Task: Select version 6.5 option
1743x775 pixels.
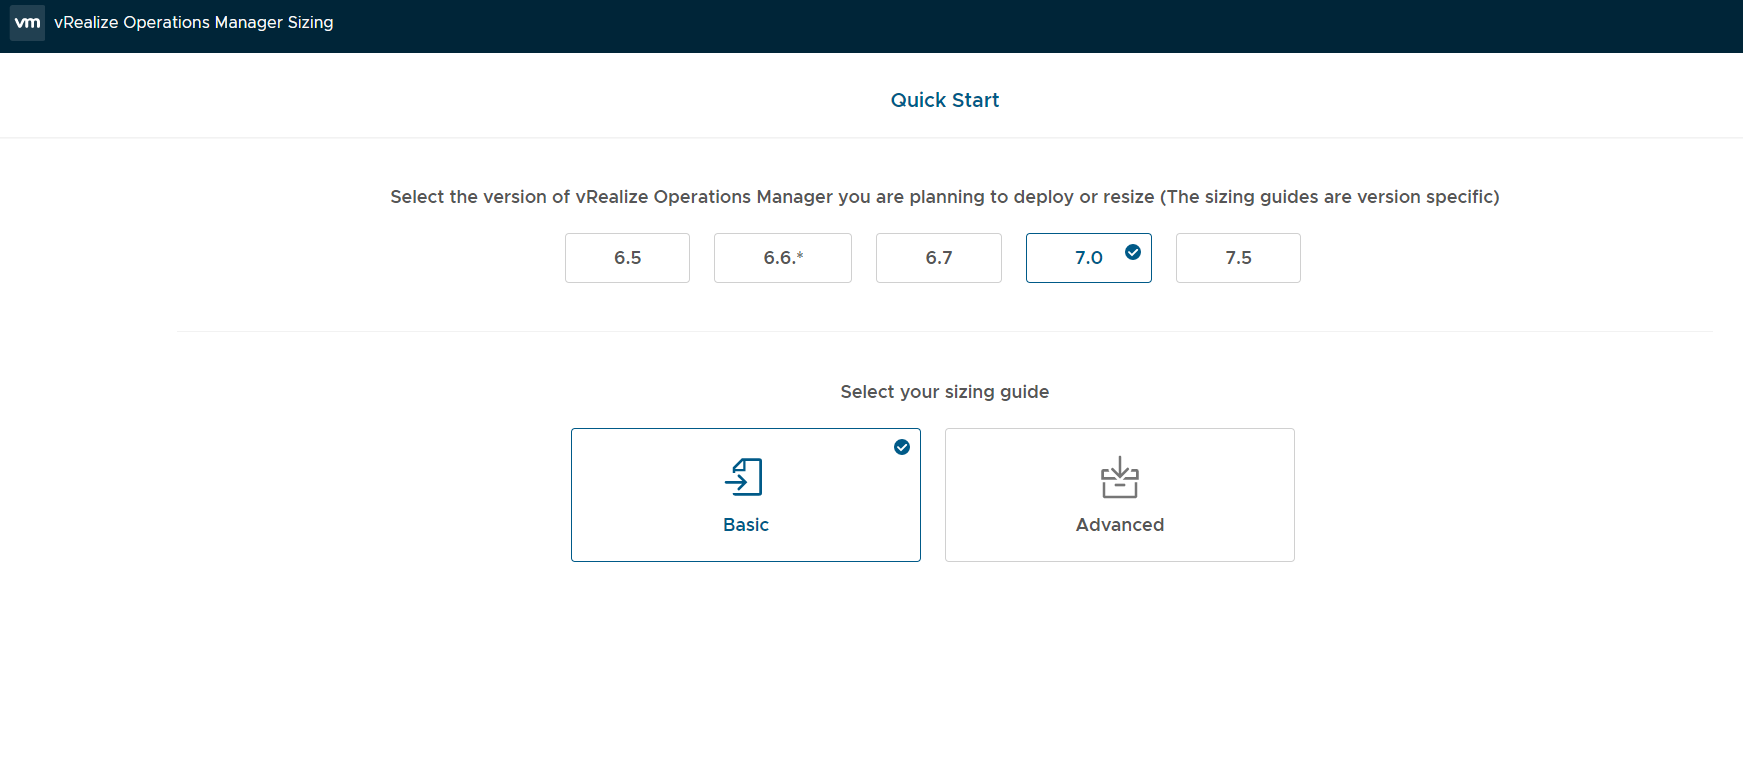Action: pos(627,258)
